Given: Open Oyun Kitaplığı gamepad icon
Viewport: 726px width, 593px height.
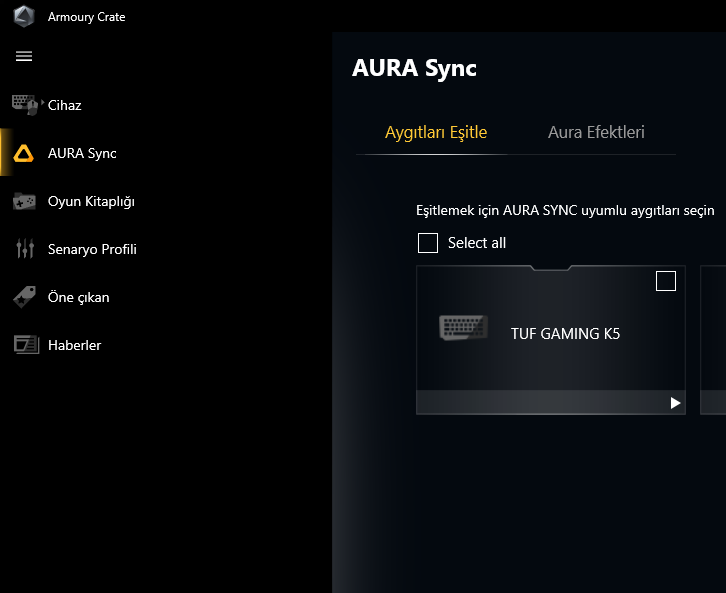Looking at the screenshot, I should pyautogui.click(x=24, y=201).
